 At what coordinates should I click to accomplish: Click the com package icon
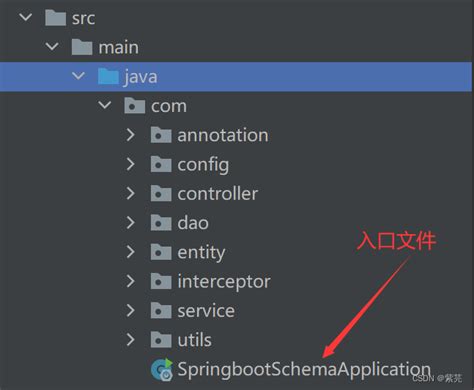(135, 106)
